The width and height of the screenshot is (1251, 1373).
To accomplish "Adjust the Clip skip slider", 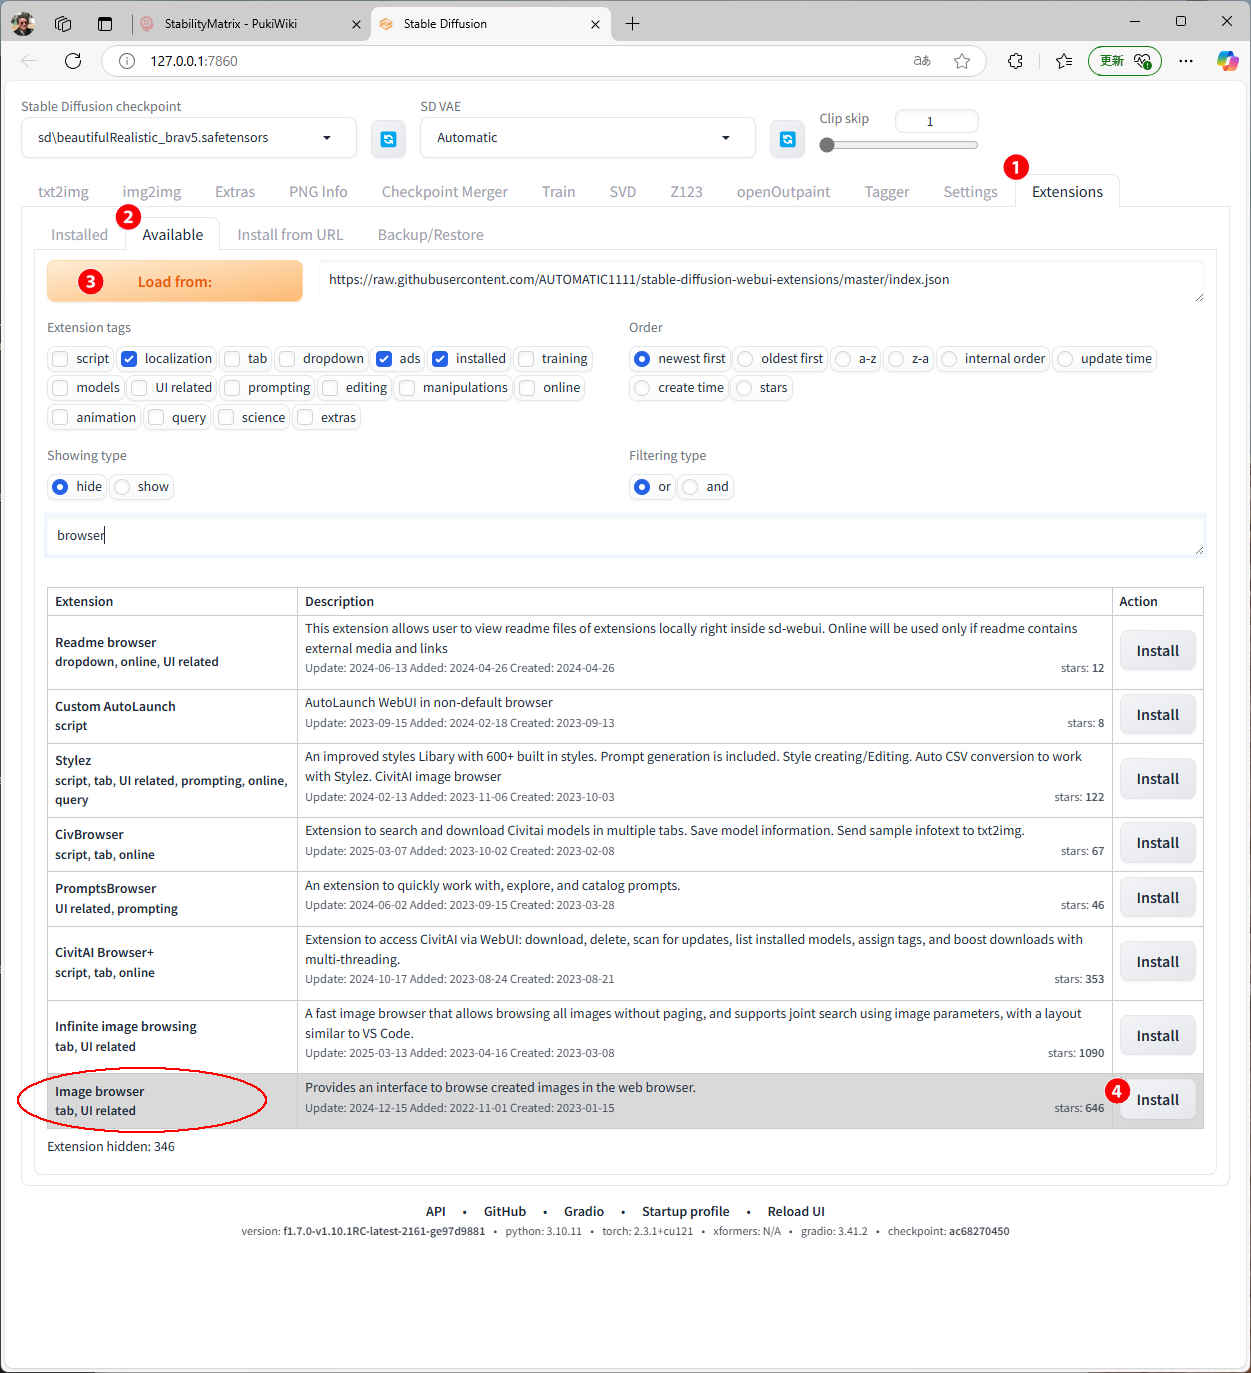I will [827, 145].
